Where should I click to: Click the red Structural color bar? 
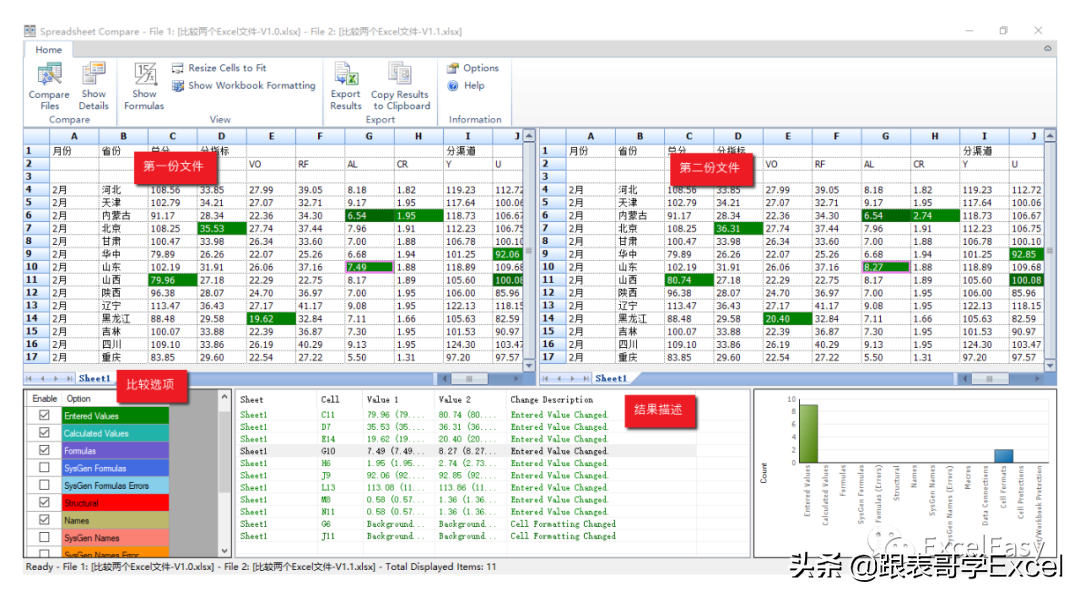(115, 503)
